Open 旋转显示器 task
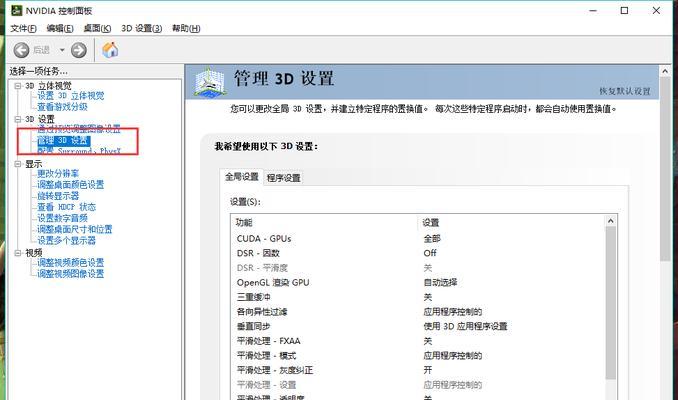This screenshot has height=400, width=678. click(58, 196)
